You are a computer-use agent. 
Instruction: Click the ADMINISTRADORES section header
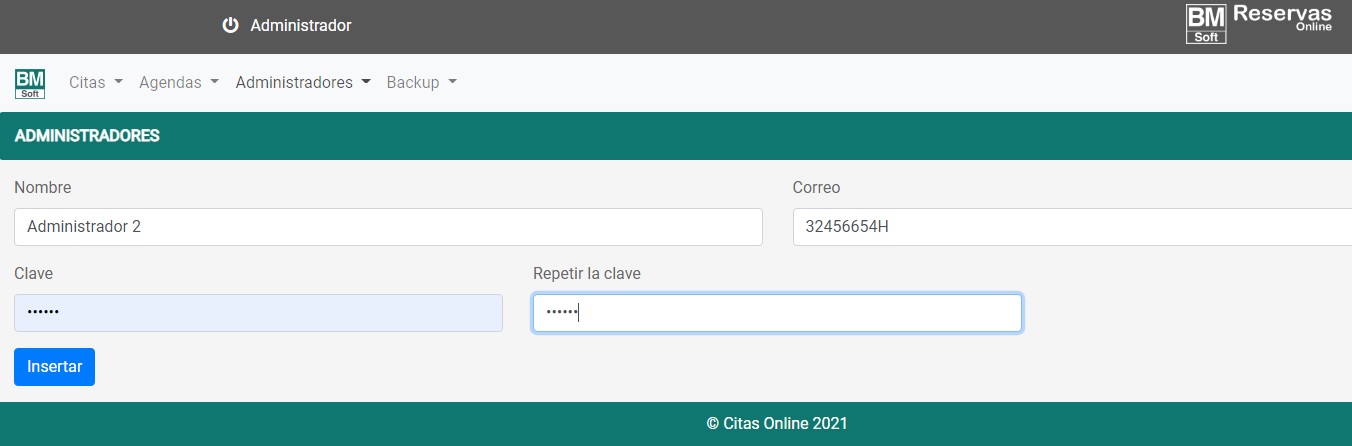pos(87,136)
